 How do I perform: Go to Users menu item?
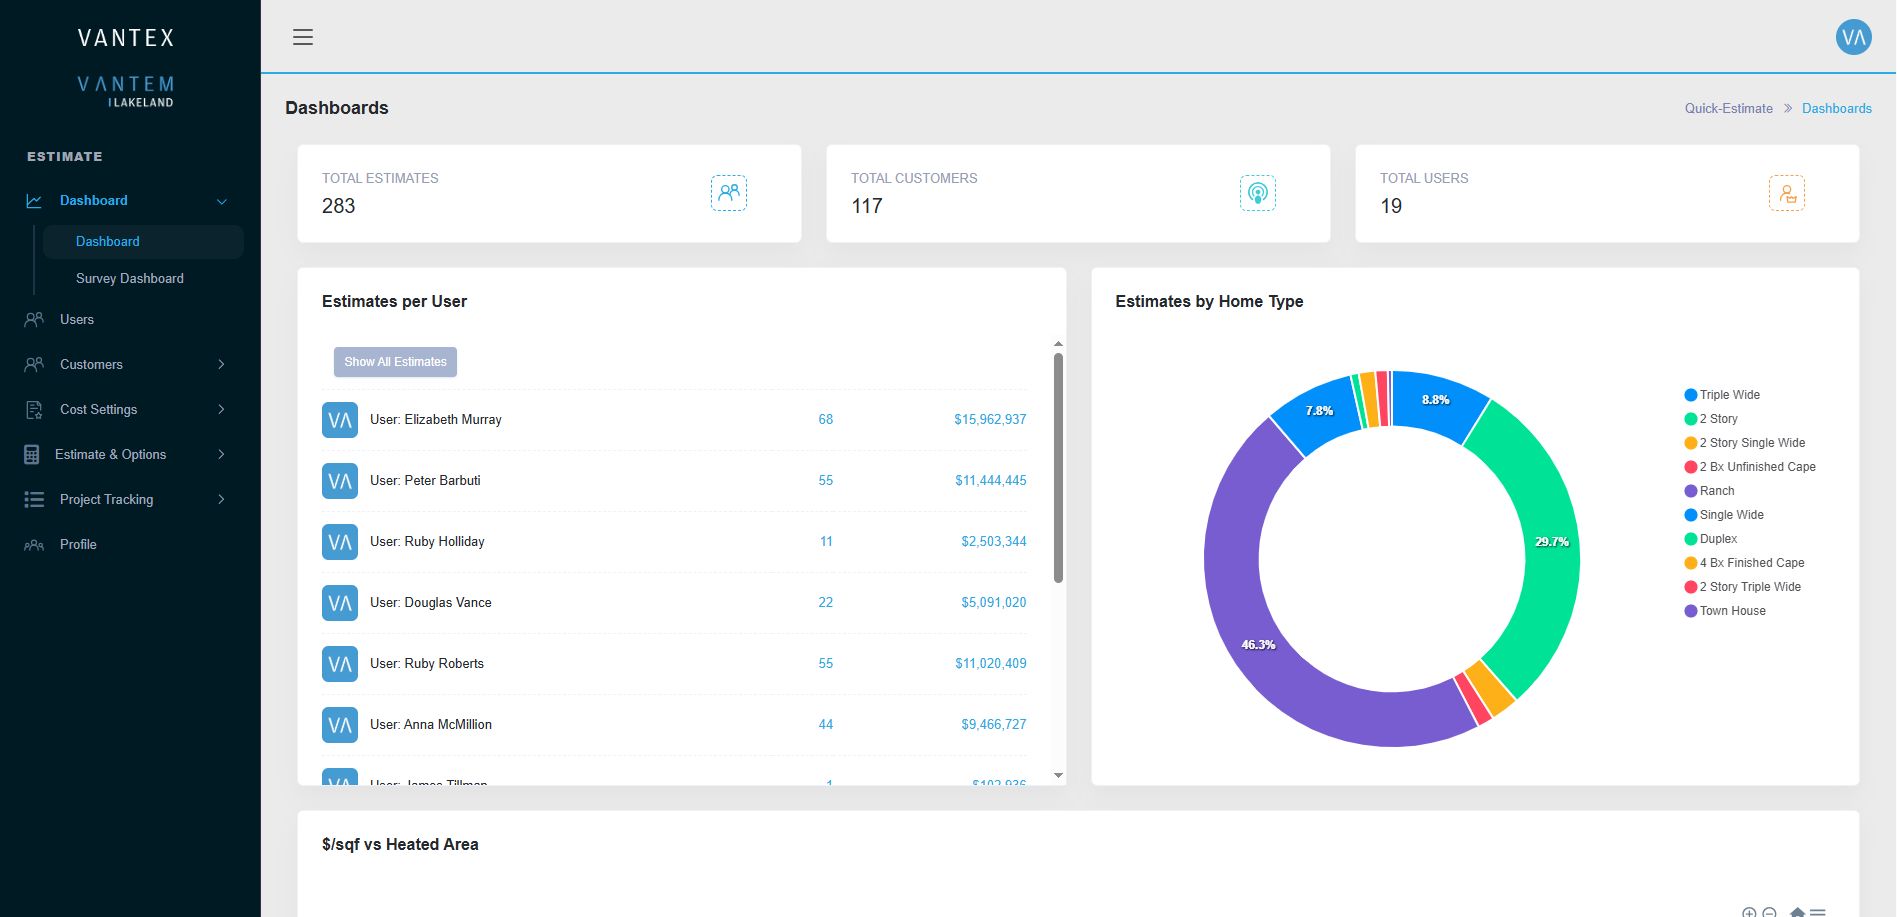(77, 320)
